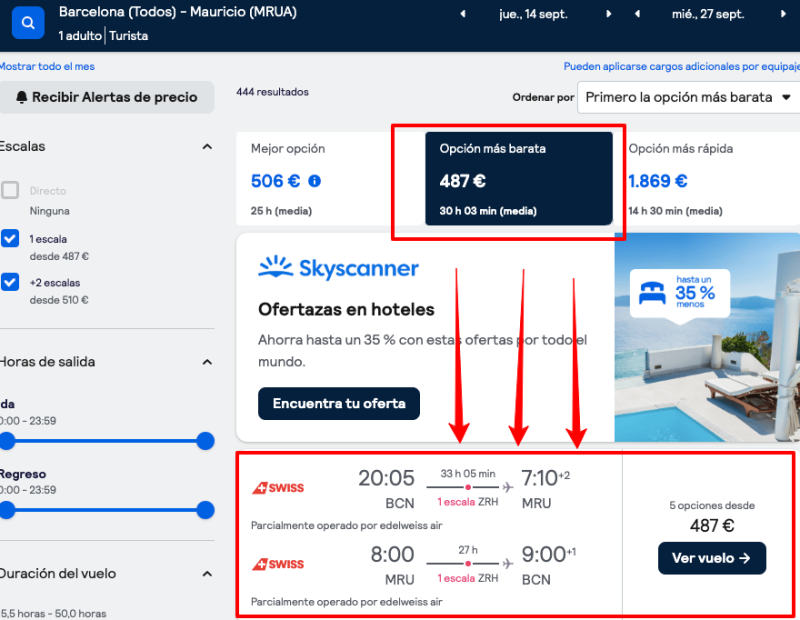Open the Ordenar por dropdown

[688, 97]
